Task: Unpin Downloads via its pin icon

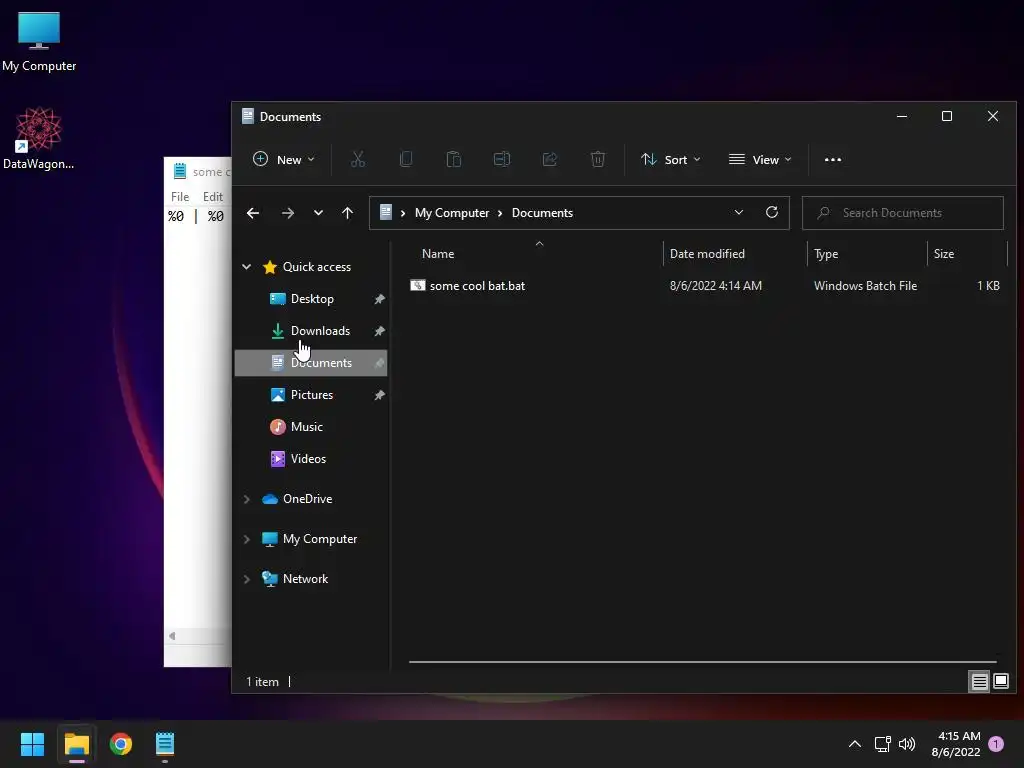Action: click(x=379, y=331)
